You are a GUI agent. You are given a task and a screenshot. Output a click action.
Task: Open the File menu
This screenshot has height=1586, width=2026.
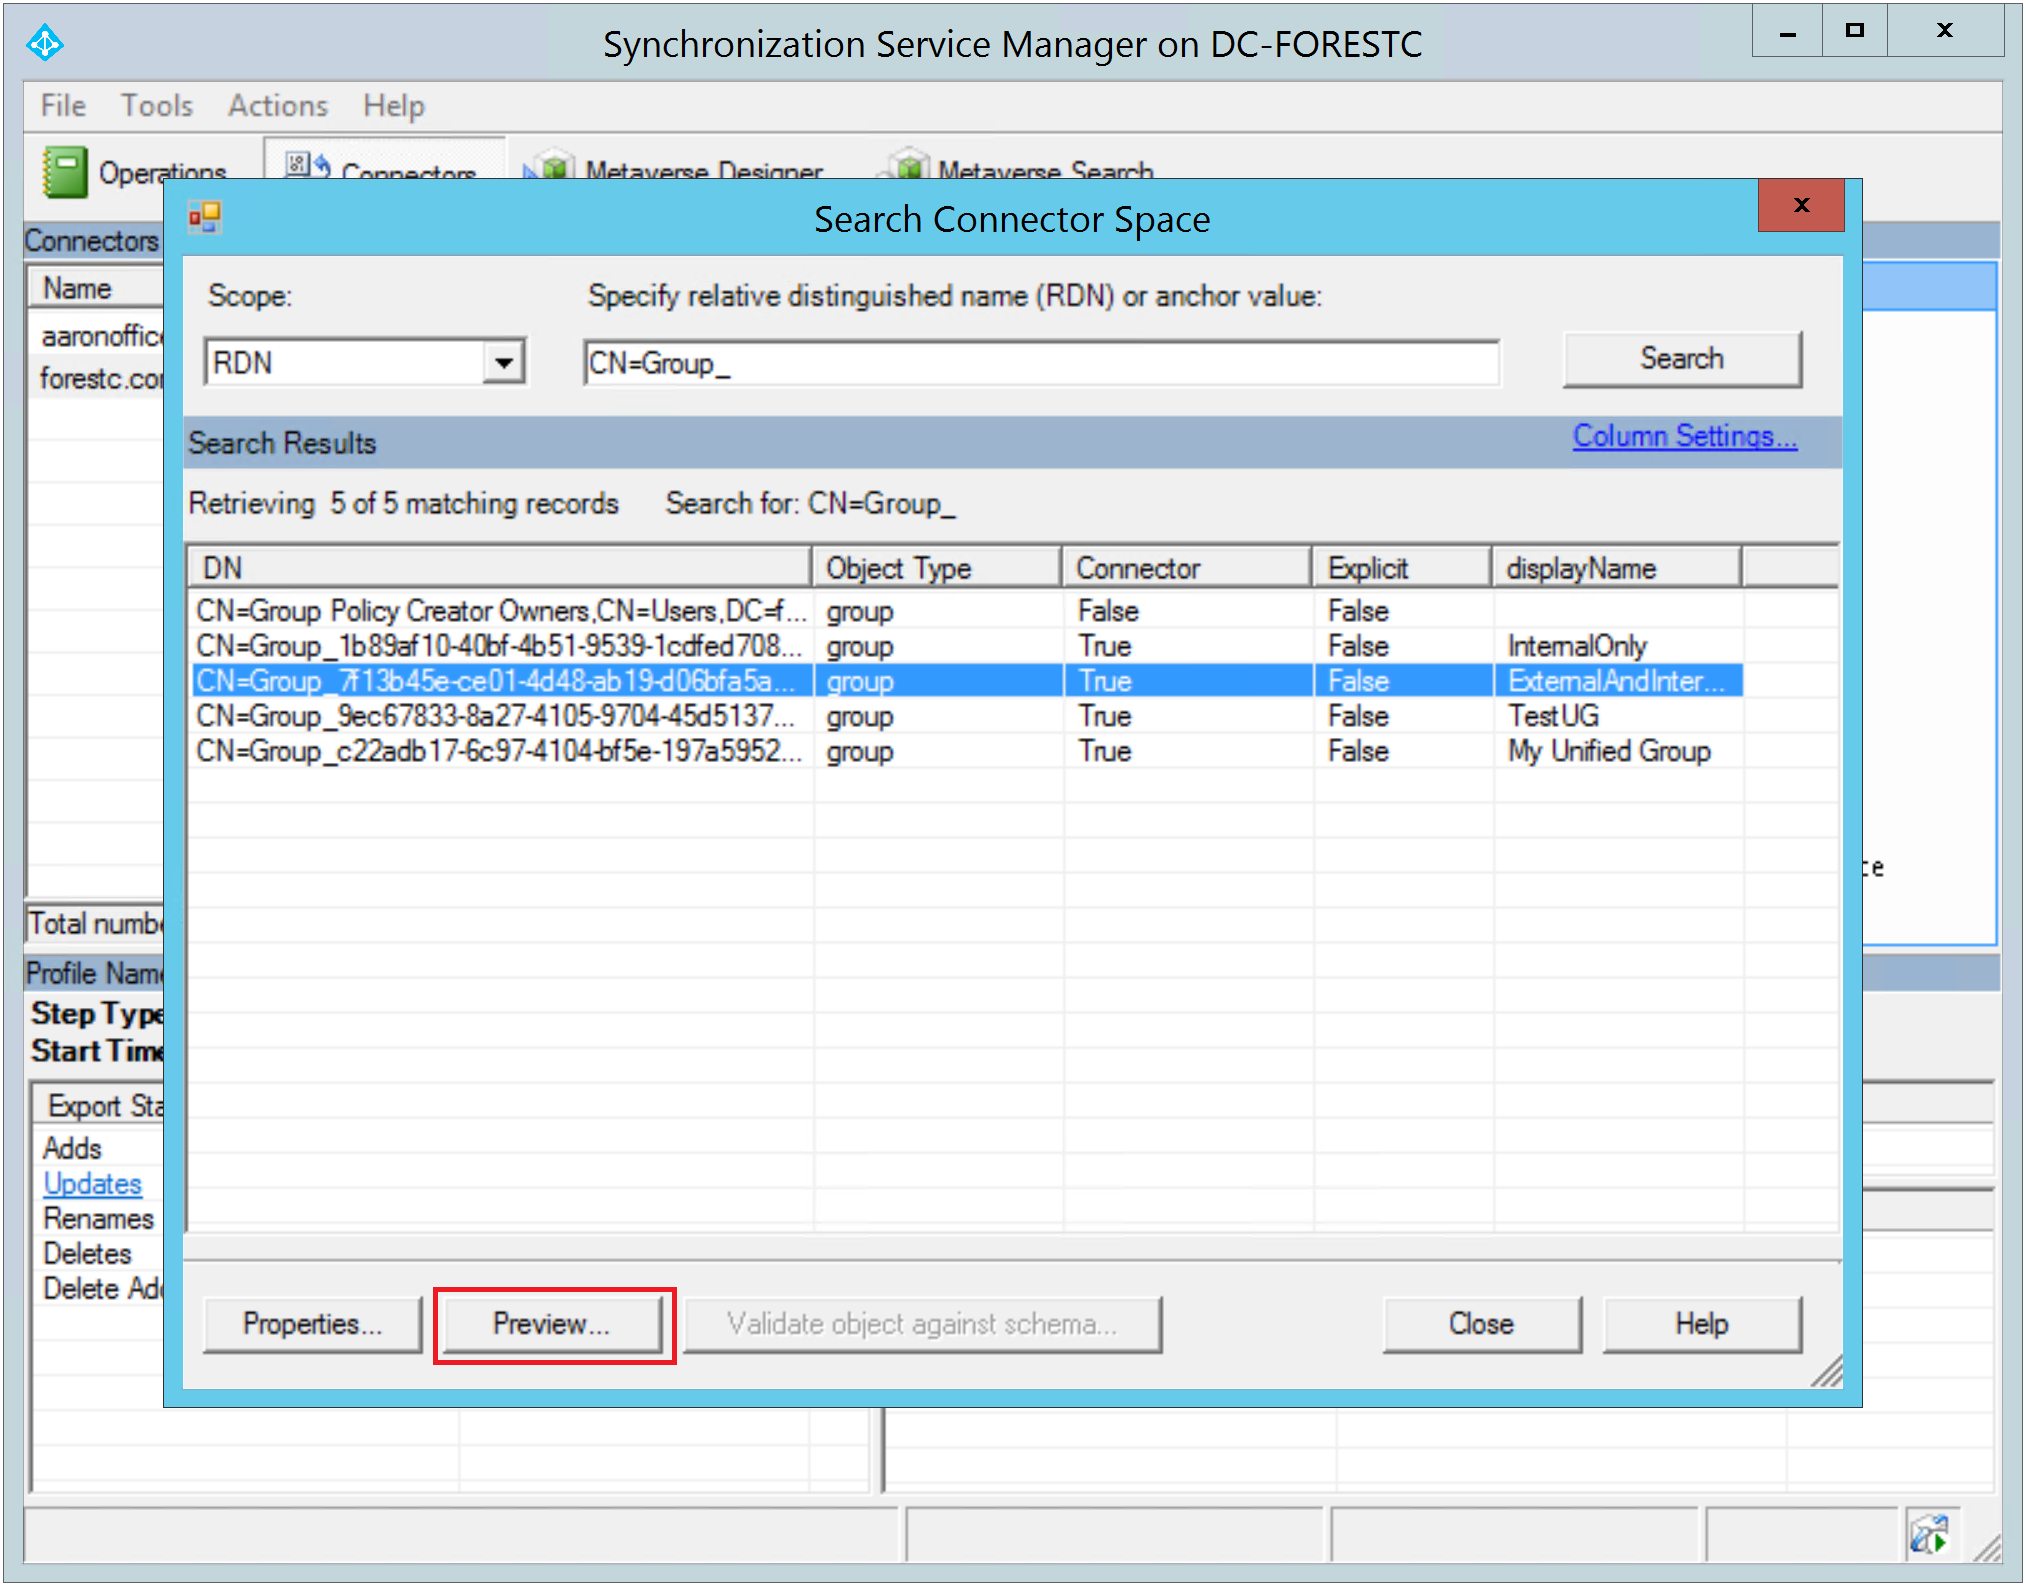click(63, 106)
